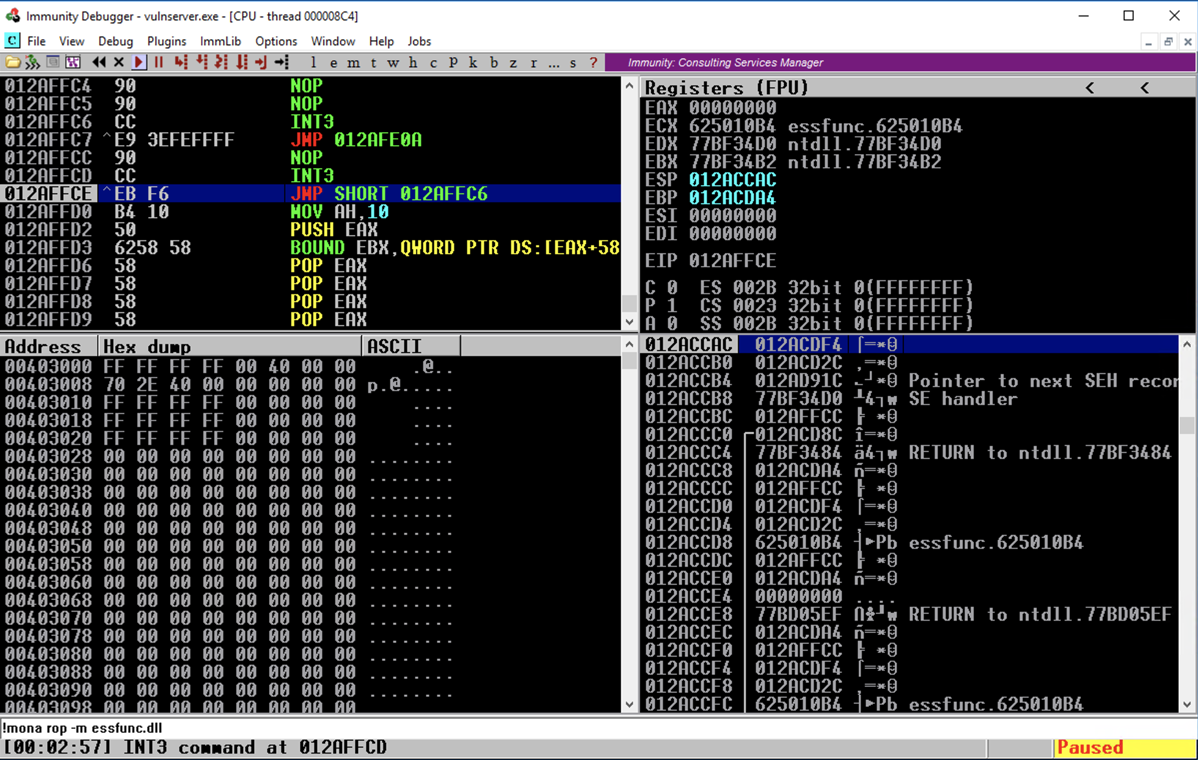Close the debugged program with X icon
Screen dimensions: 1198x760
[119, 63]
